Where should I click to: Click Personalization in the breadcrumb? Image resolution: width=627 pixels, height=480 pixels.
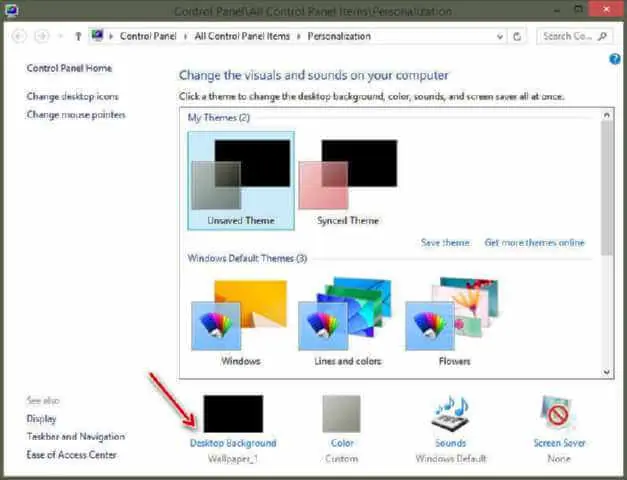pos(339,36)
